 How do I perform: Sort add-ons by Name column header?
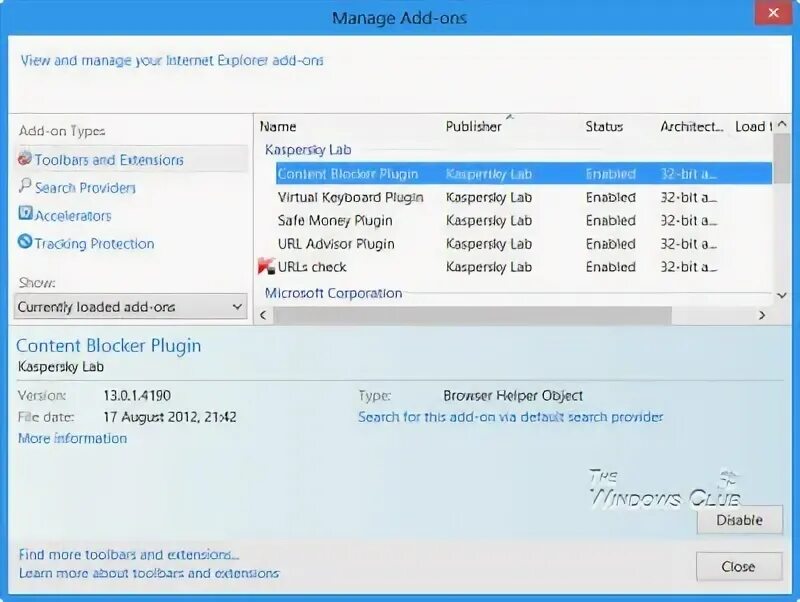pos(278,127)
